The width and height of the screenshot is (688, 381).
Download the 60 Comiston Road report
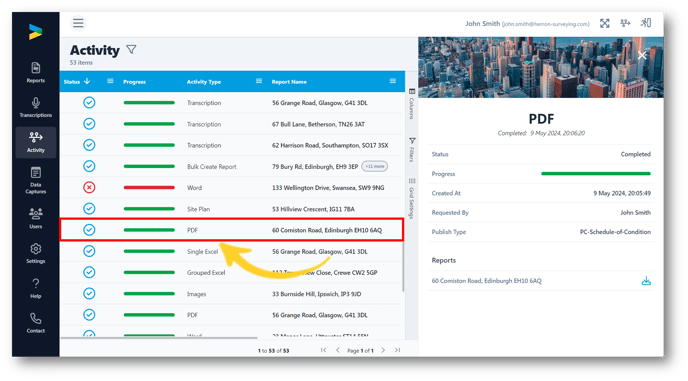click(646, 281)
